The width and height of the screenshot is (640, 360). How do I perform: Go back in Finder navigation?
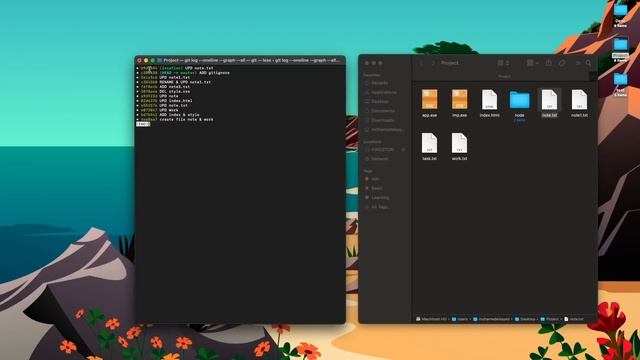click(422, 63)
